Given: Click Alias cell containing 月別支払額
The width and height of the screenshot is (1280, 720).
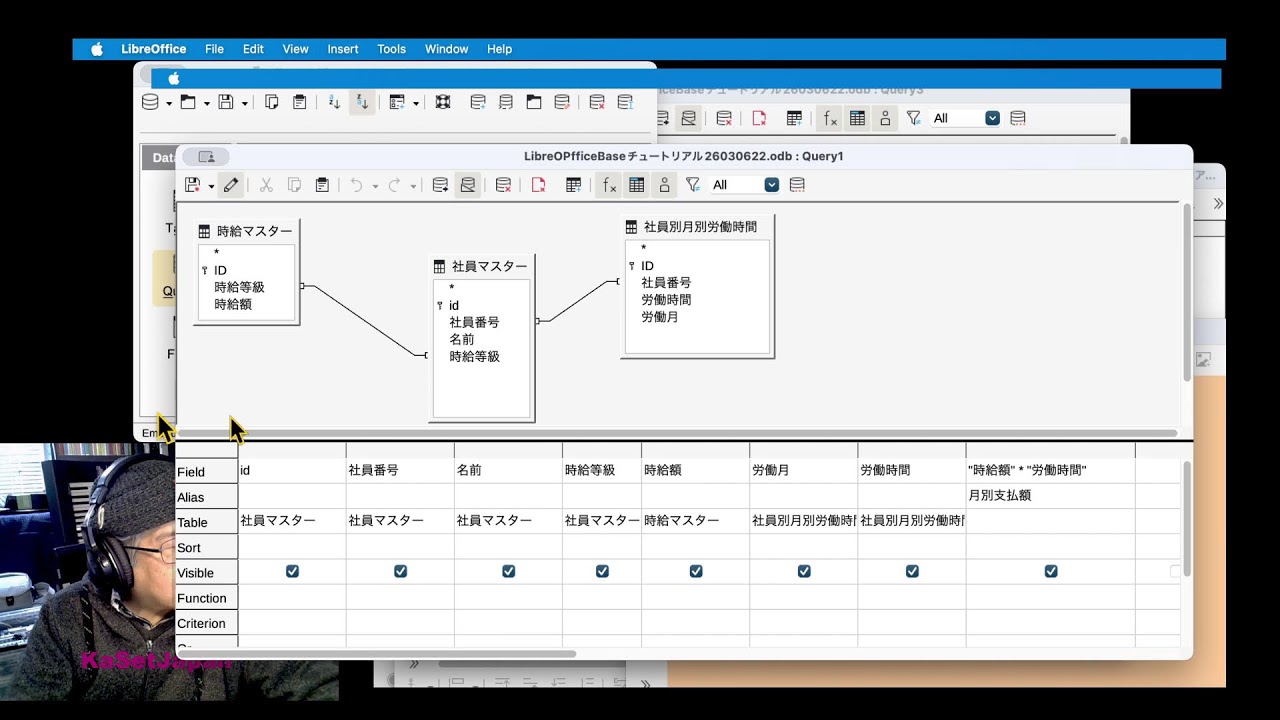Looking at the screenshot, I should (1050, 496).
